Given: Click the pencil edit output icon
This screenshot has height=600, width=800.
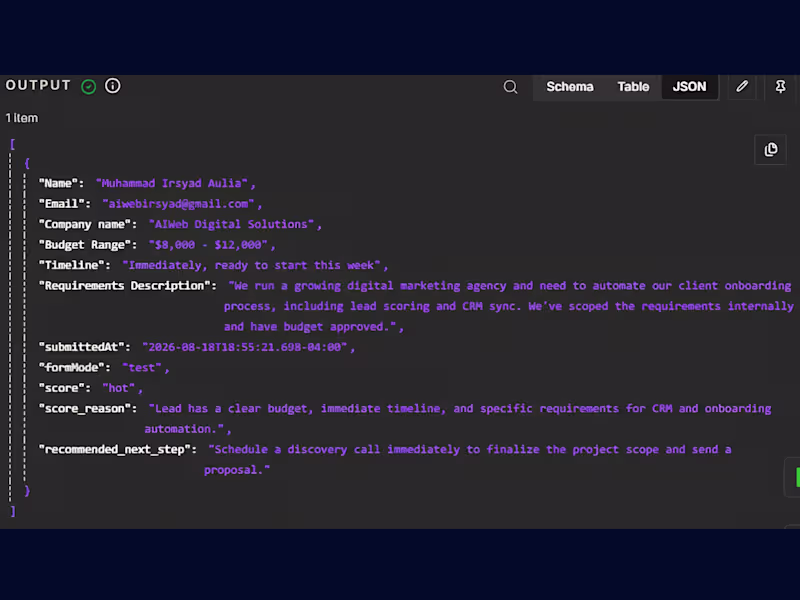Looking at the screenshot, I should click(x=742, y=86).
